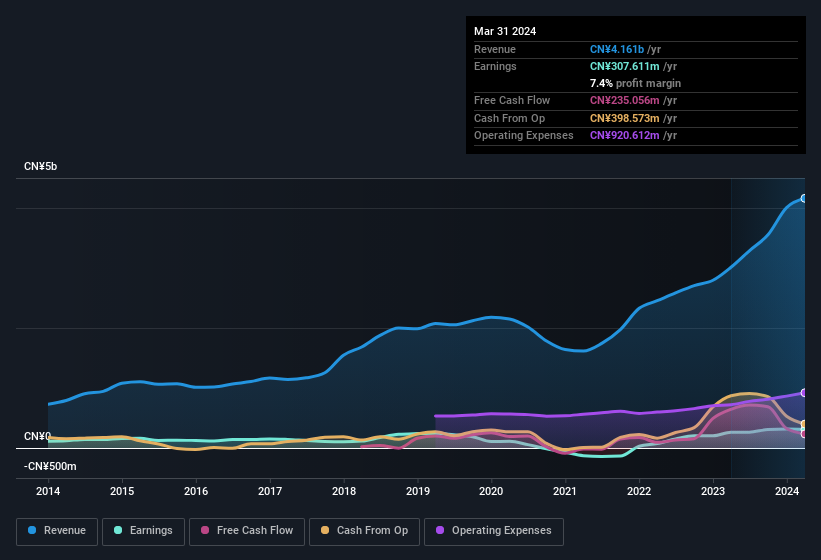Click the Revenue row label in tooltip
This screenshot has width=821, height=560.
pos(495,49)
